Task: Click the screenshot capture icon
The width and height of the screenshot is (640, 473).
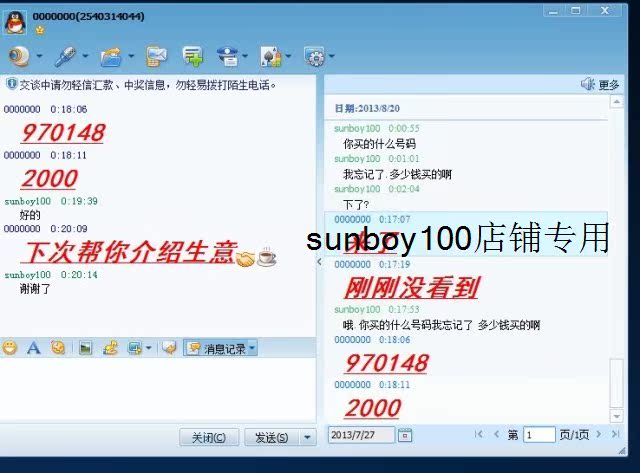Action: 133,348
